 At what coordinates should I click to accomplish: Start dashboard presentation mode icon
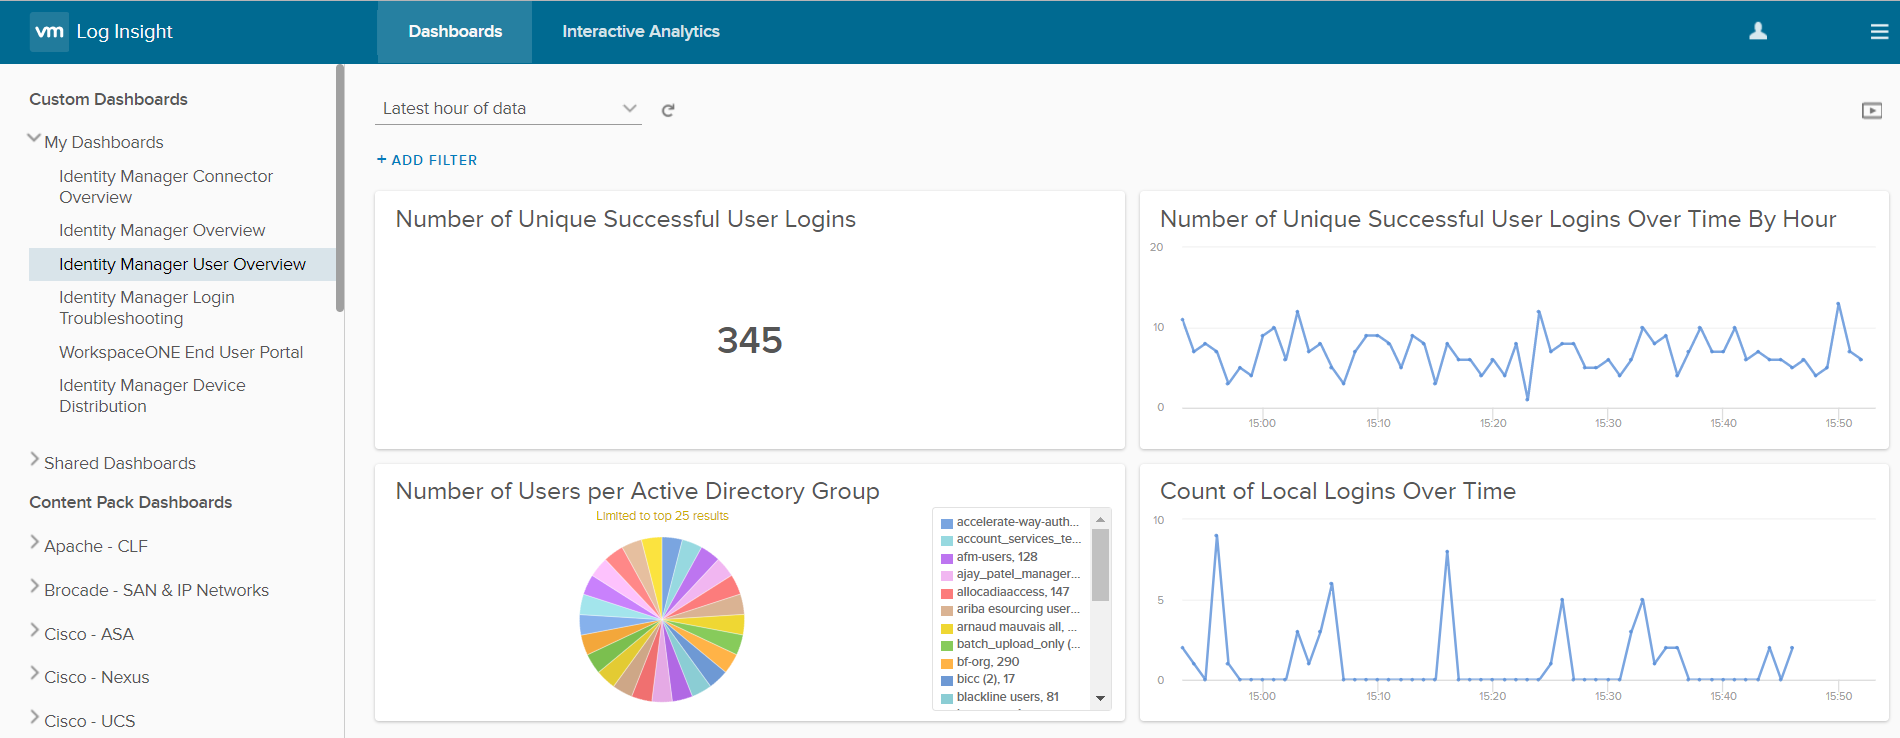point(1872,110)
